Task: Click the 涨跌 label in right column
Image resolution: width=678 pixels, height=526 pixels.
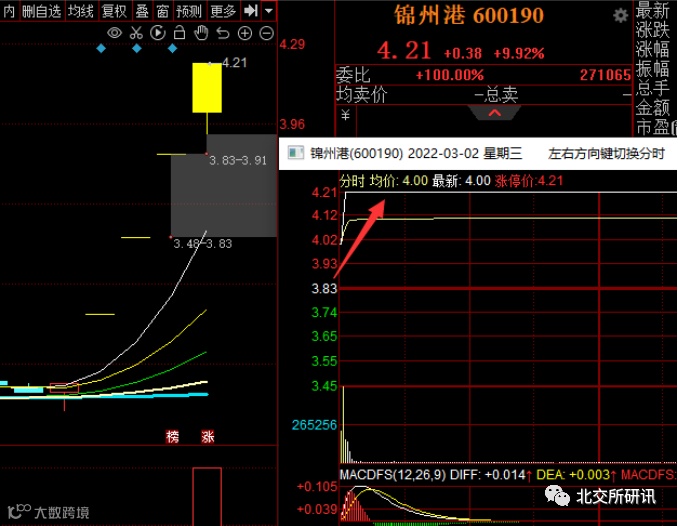Action: tap(652, 29)
